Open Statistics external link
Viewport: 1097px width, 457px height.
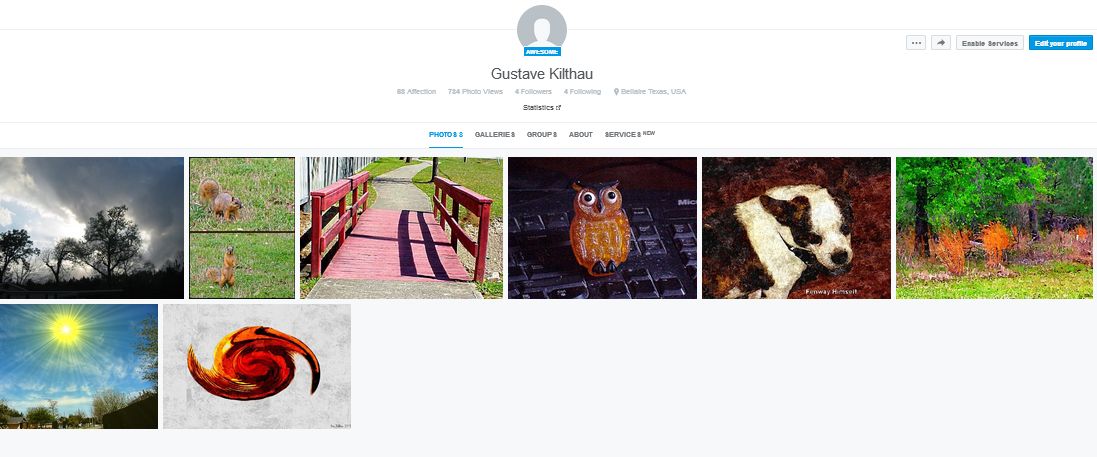click(x=542, y=108)
